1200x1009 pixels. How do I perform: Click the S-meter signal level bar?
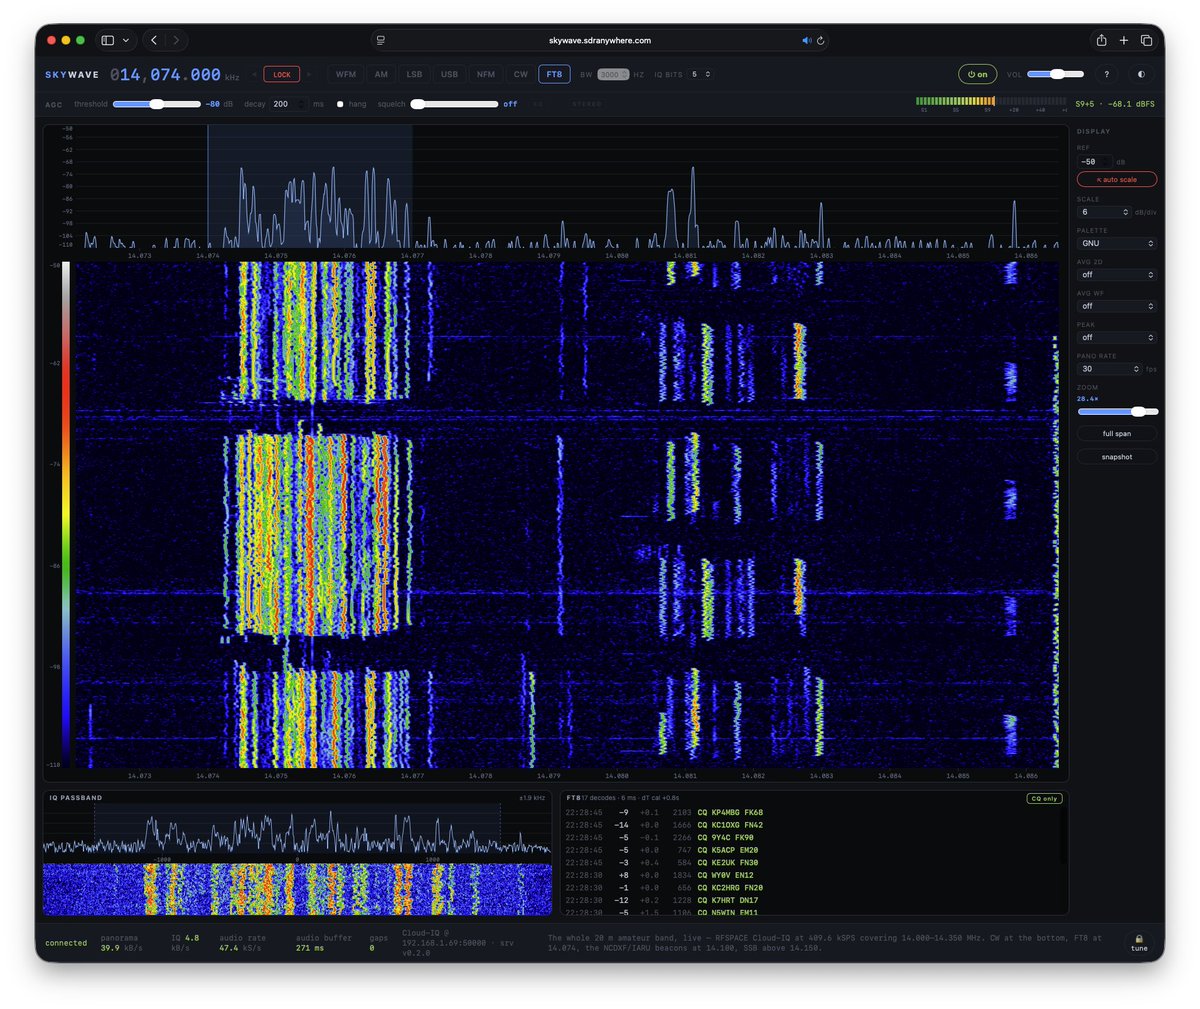991,101
